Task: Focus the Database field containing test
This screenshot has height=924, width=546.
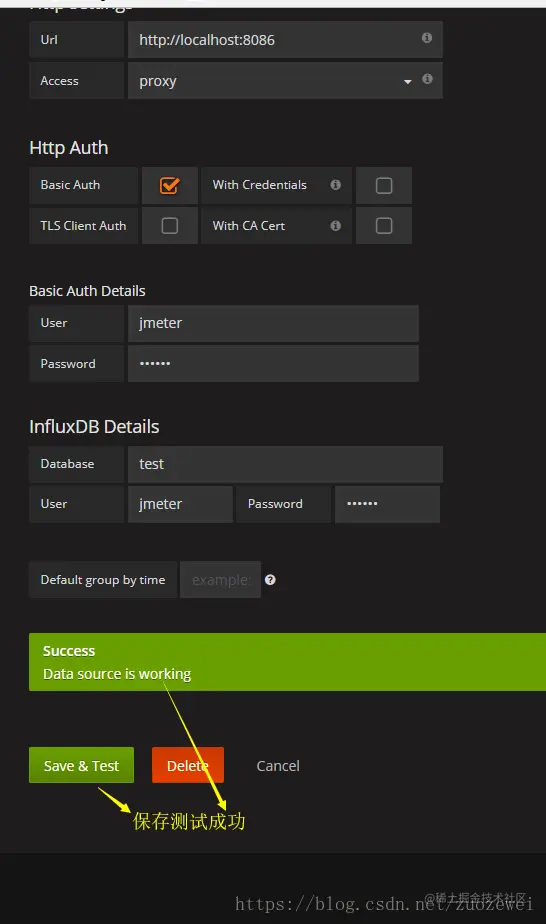Action: coord(285,464)
